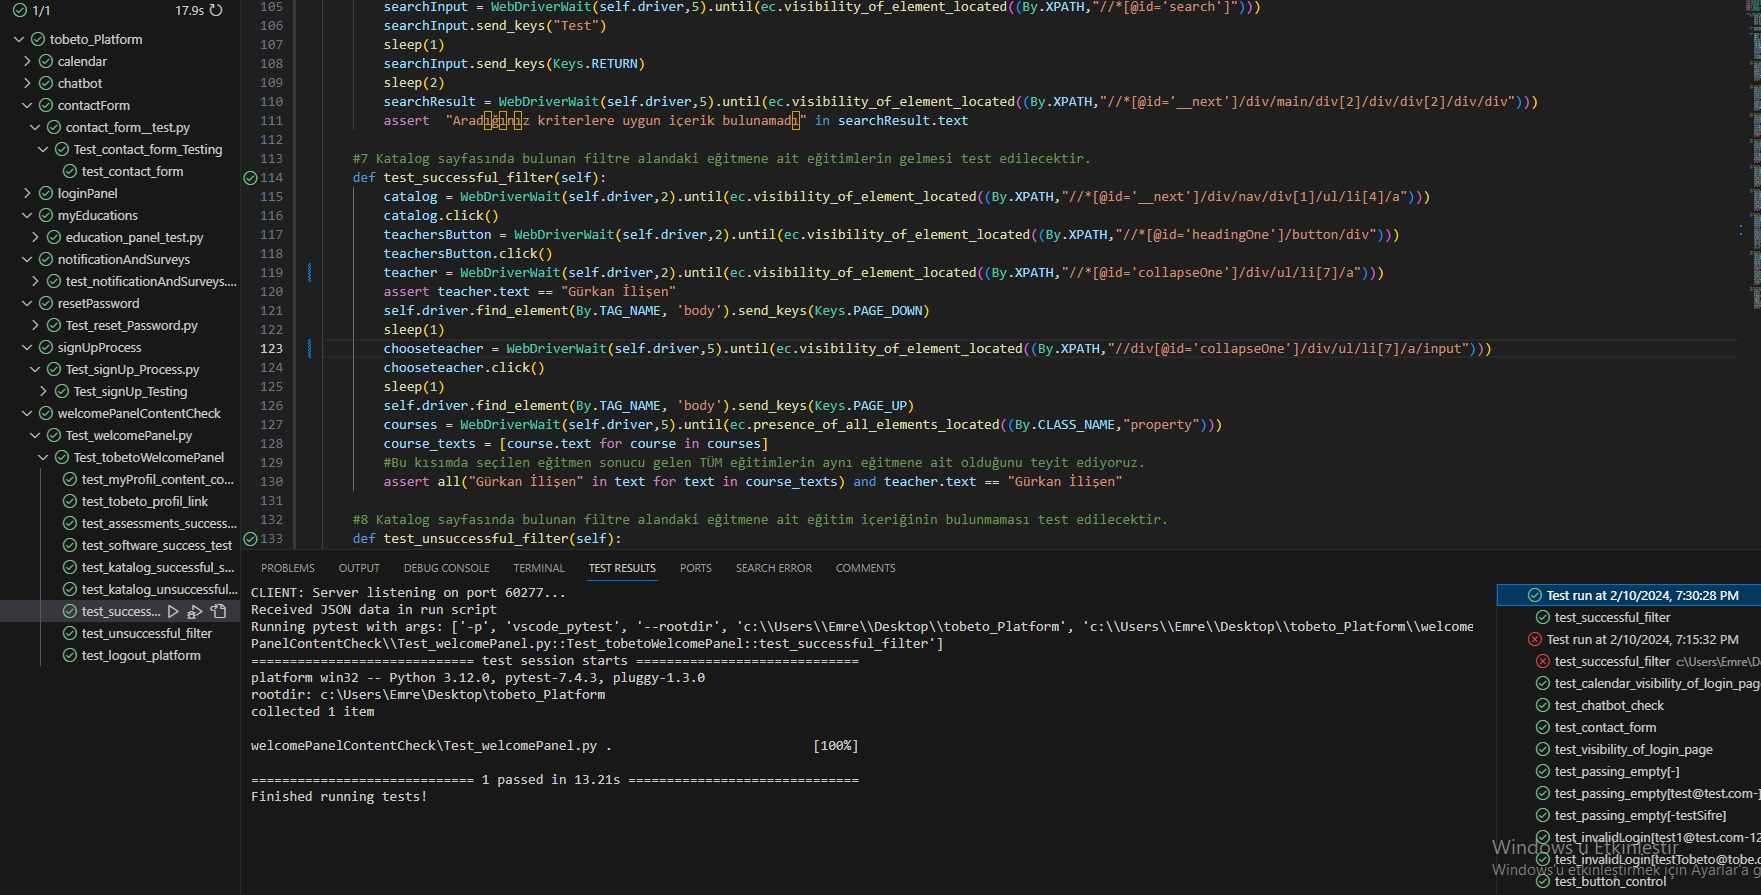Expand the calendar folder
The image size is (1761, 895).
coord(27,61)
